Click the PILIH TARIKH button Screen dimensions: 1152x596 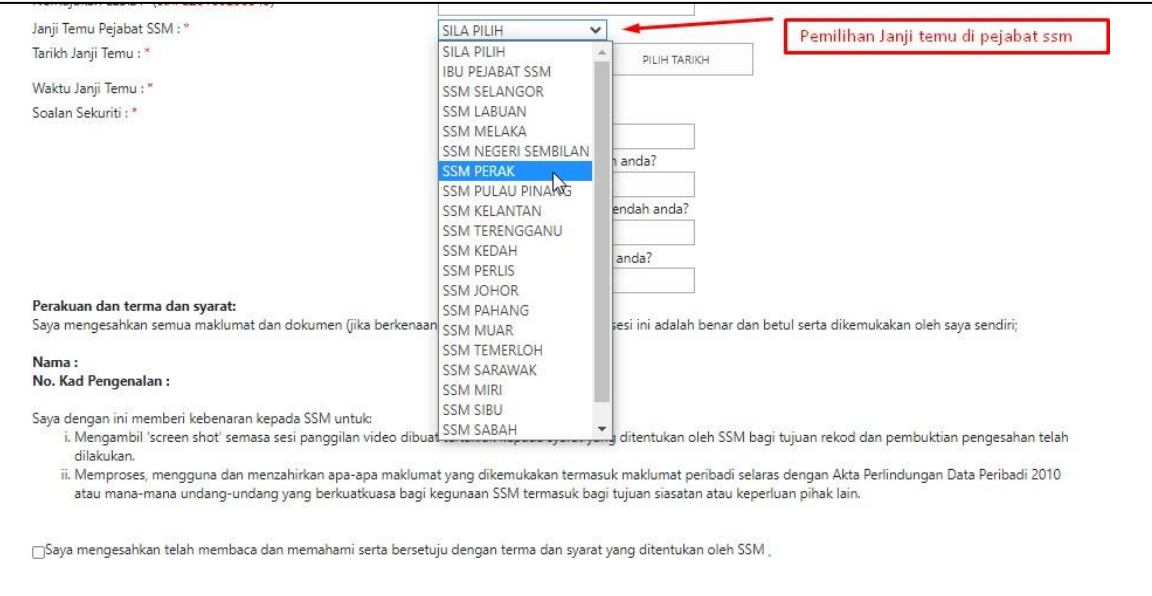683,60
